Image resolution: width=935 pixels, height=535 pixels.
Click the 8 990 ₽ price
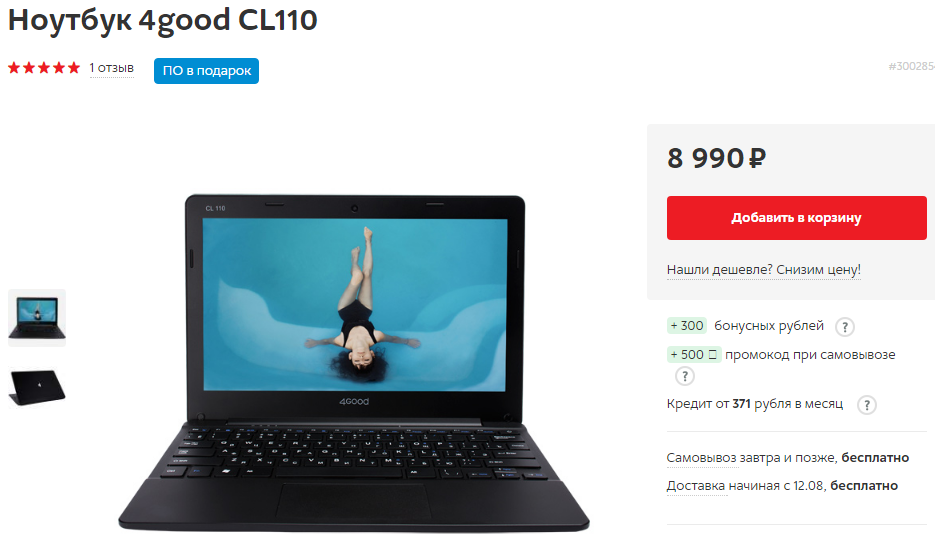coord(716,158)
